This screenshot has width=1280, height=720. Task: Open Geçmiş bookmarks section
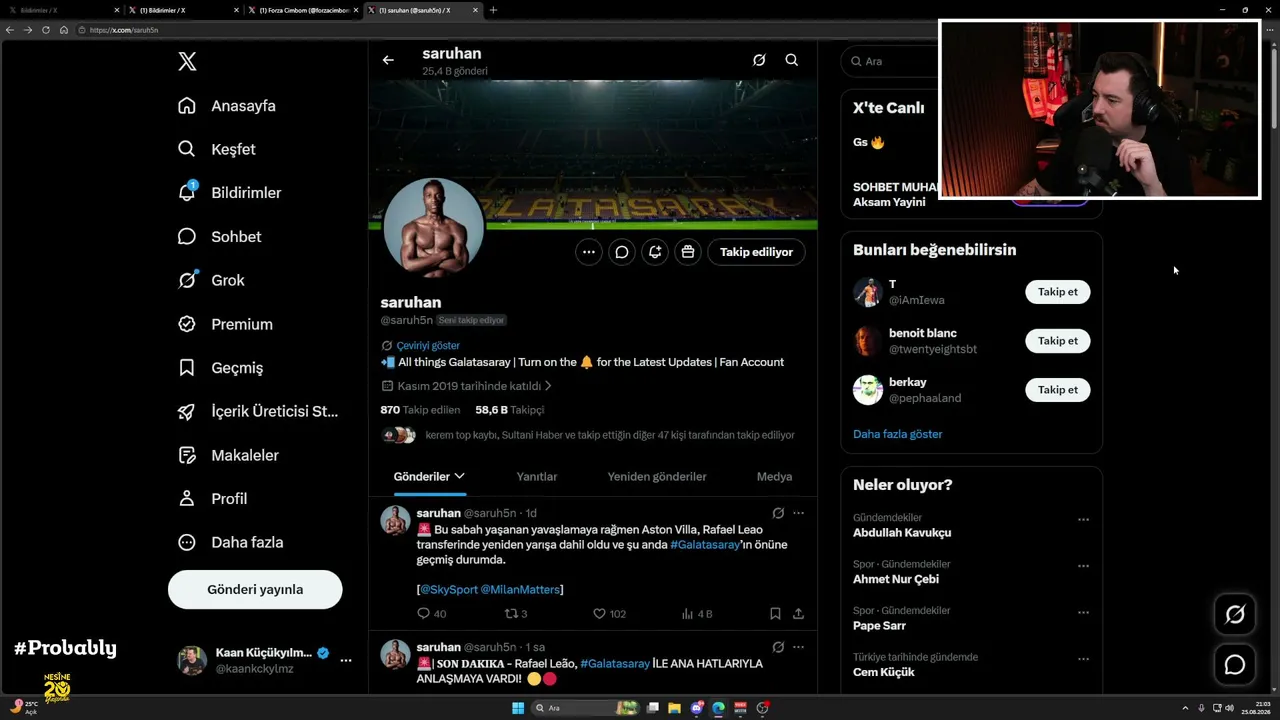pos(220,368)
